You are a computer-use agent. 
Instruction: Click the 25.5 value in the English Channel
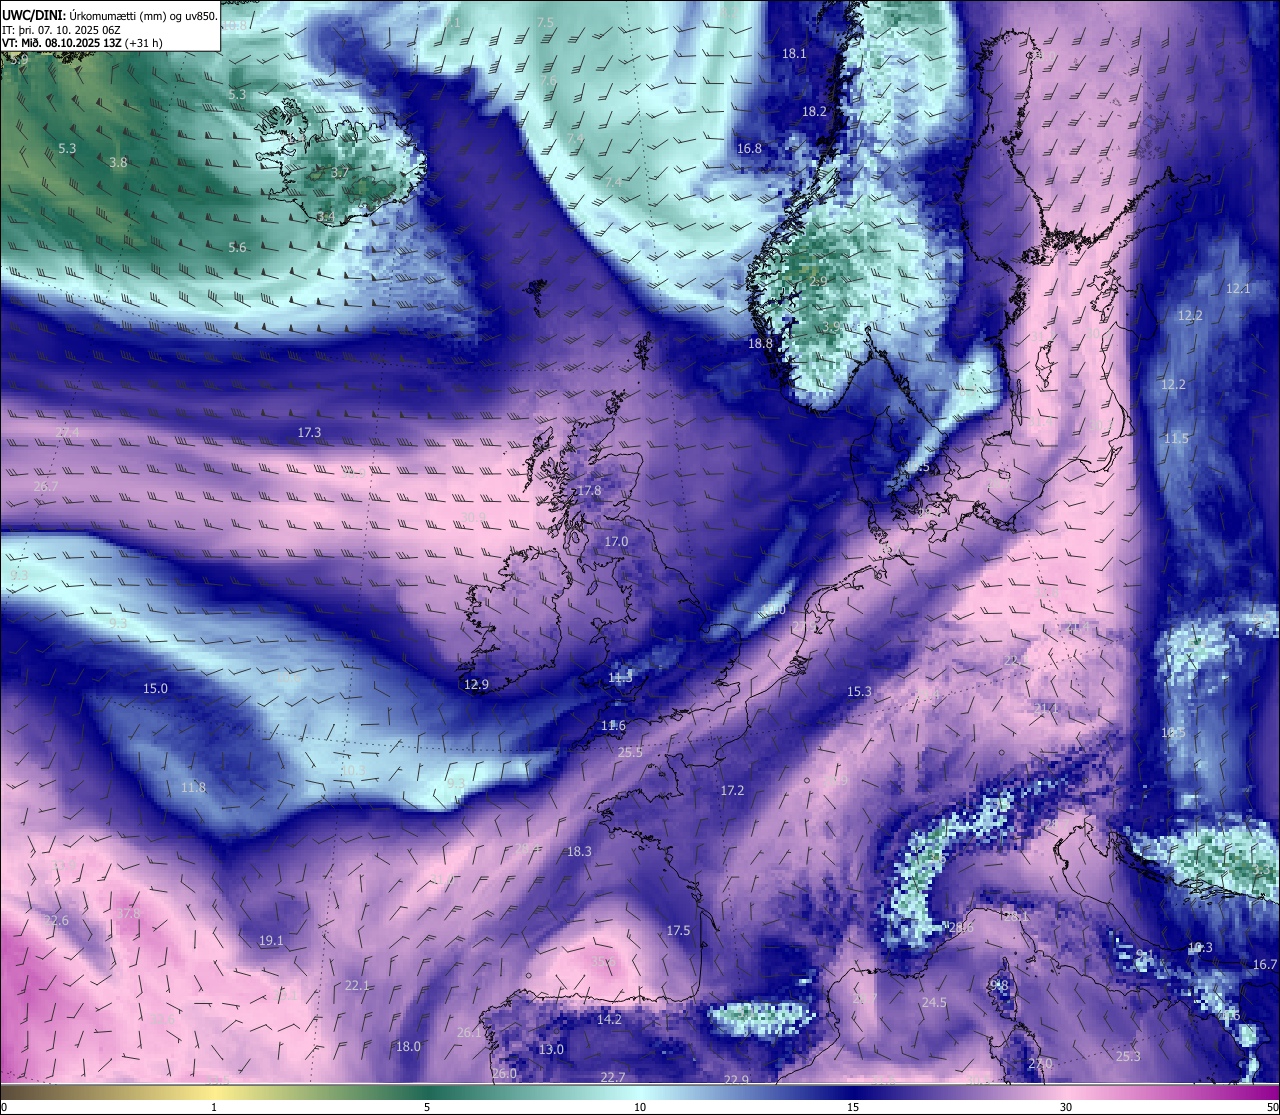click(630, 753)
